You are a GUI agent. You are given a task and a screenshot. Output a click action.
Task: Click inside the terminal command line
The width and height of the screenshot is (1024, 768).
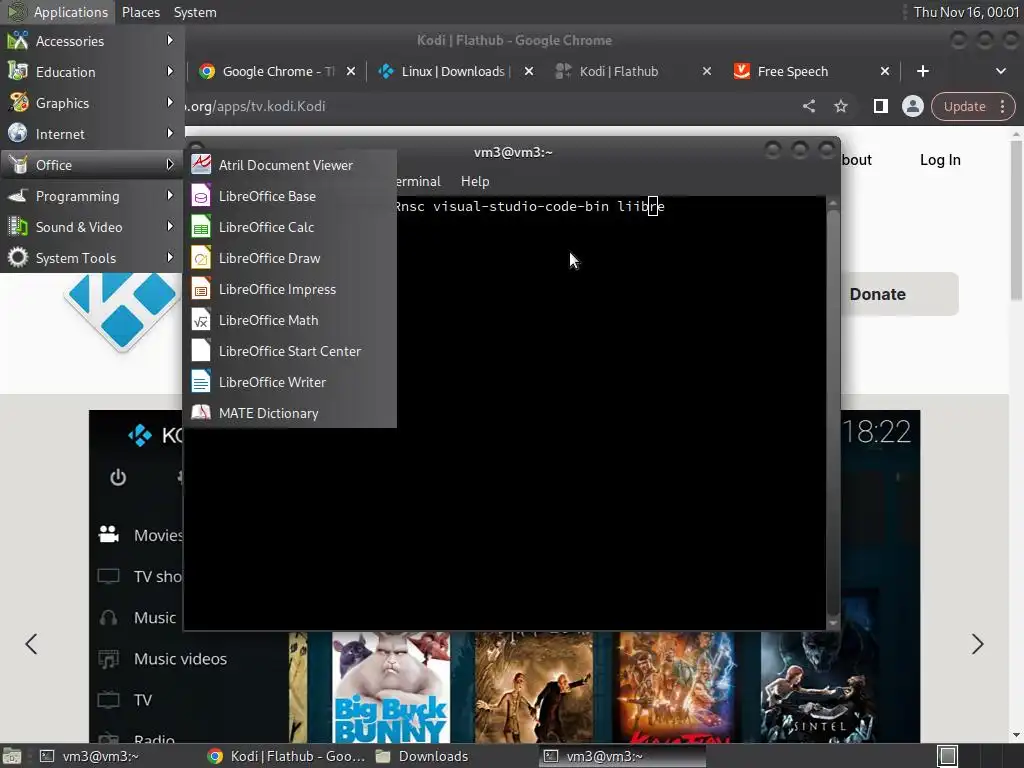pos(529,206)
